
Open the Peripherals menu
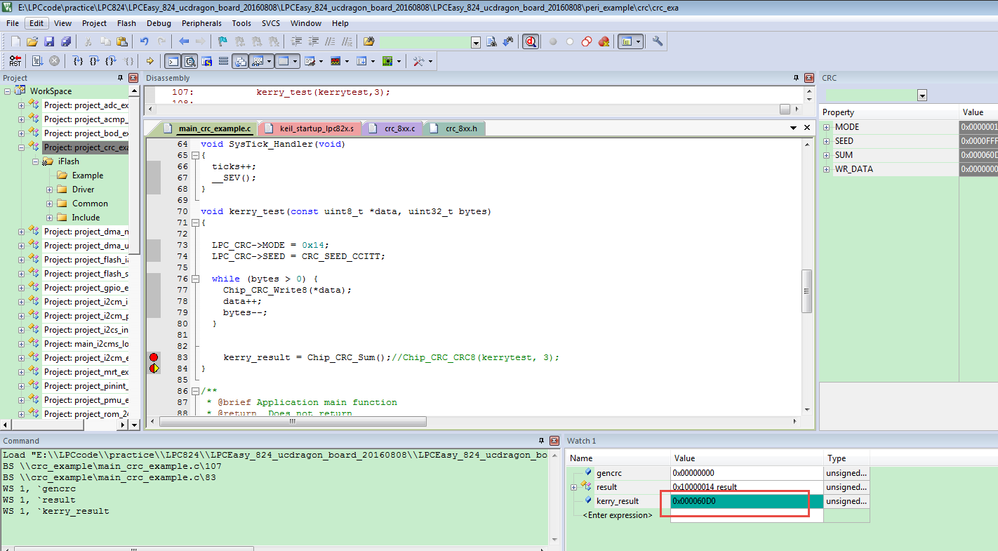201,23
